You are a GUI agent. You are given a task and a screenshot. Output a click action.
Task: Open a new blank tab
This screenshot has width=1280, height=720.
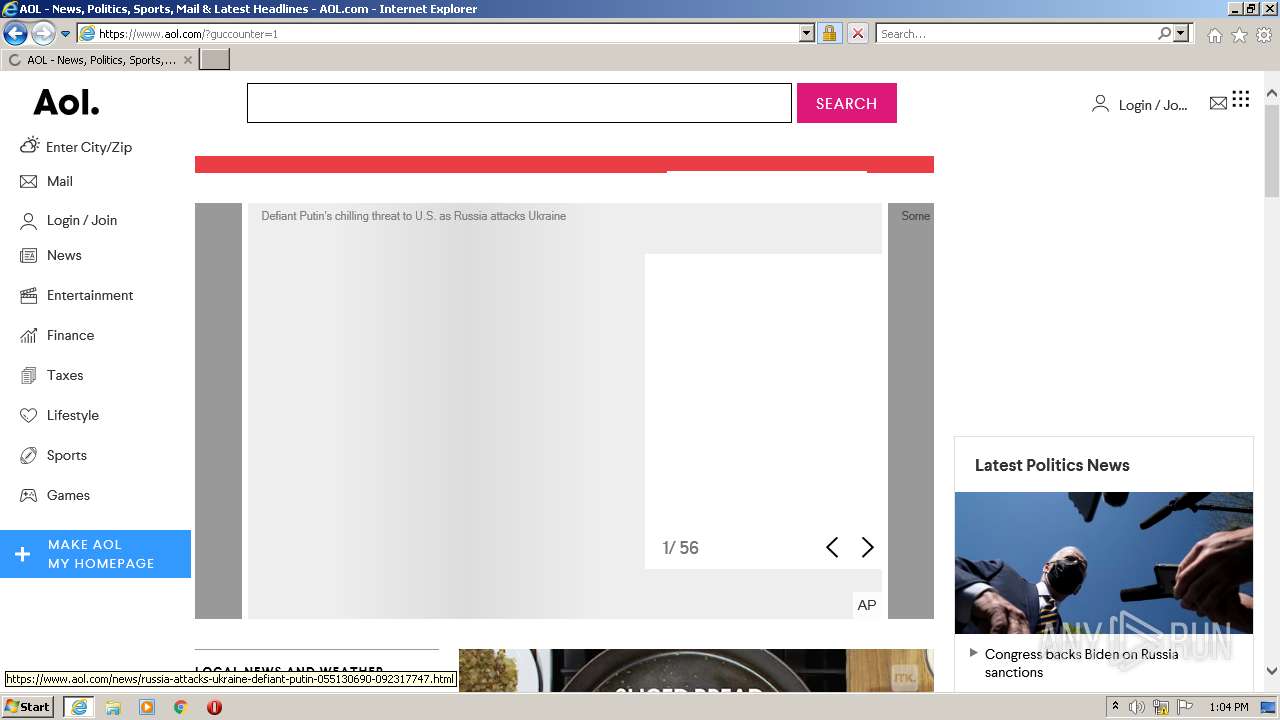click(x=215, y=59)
